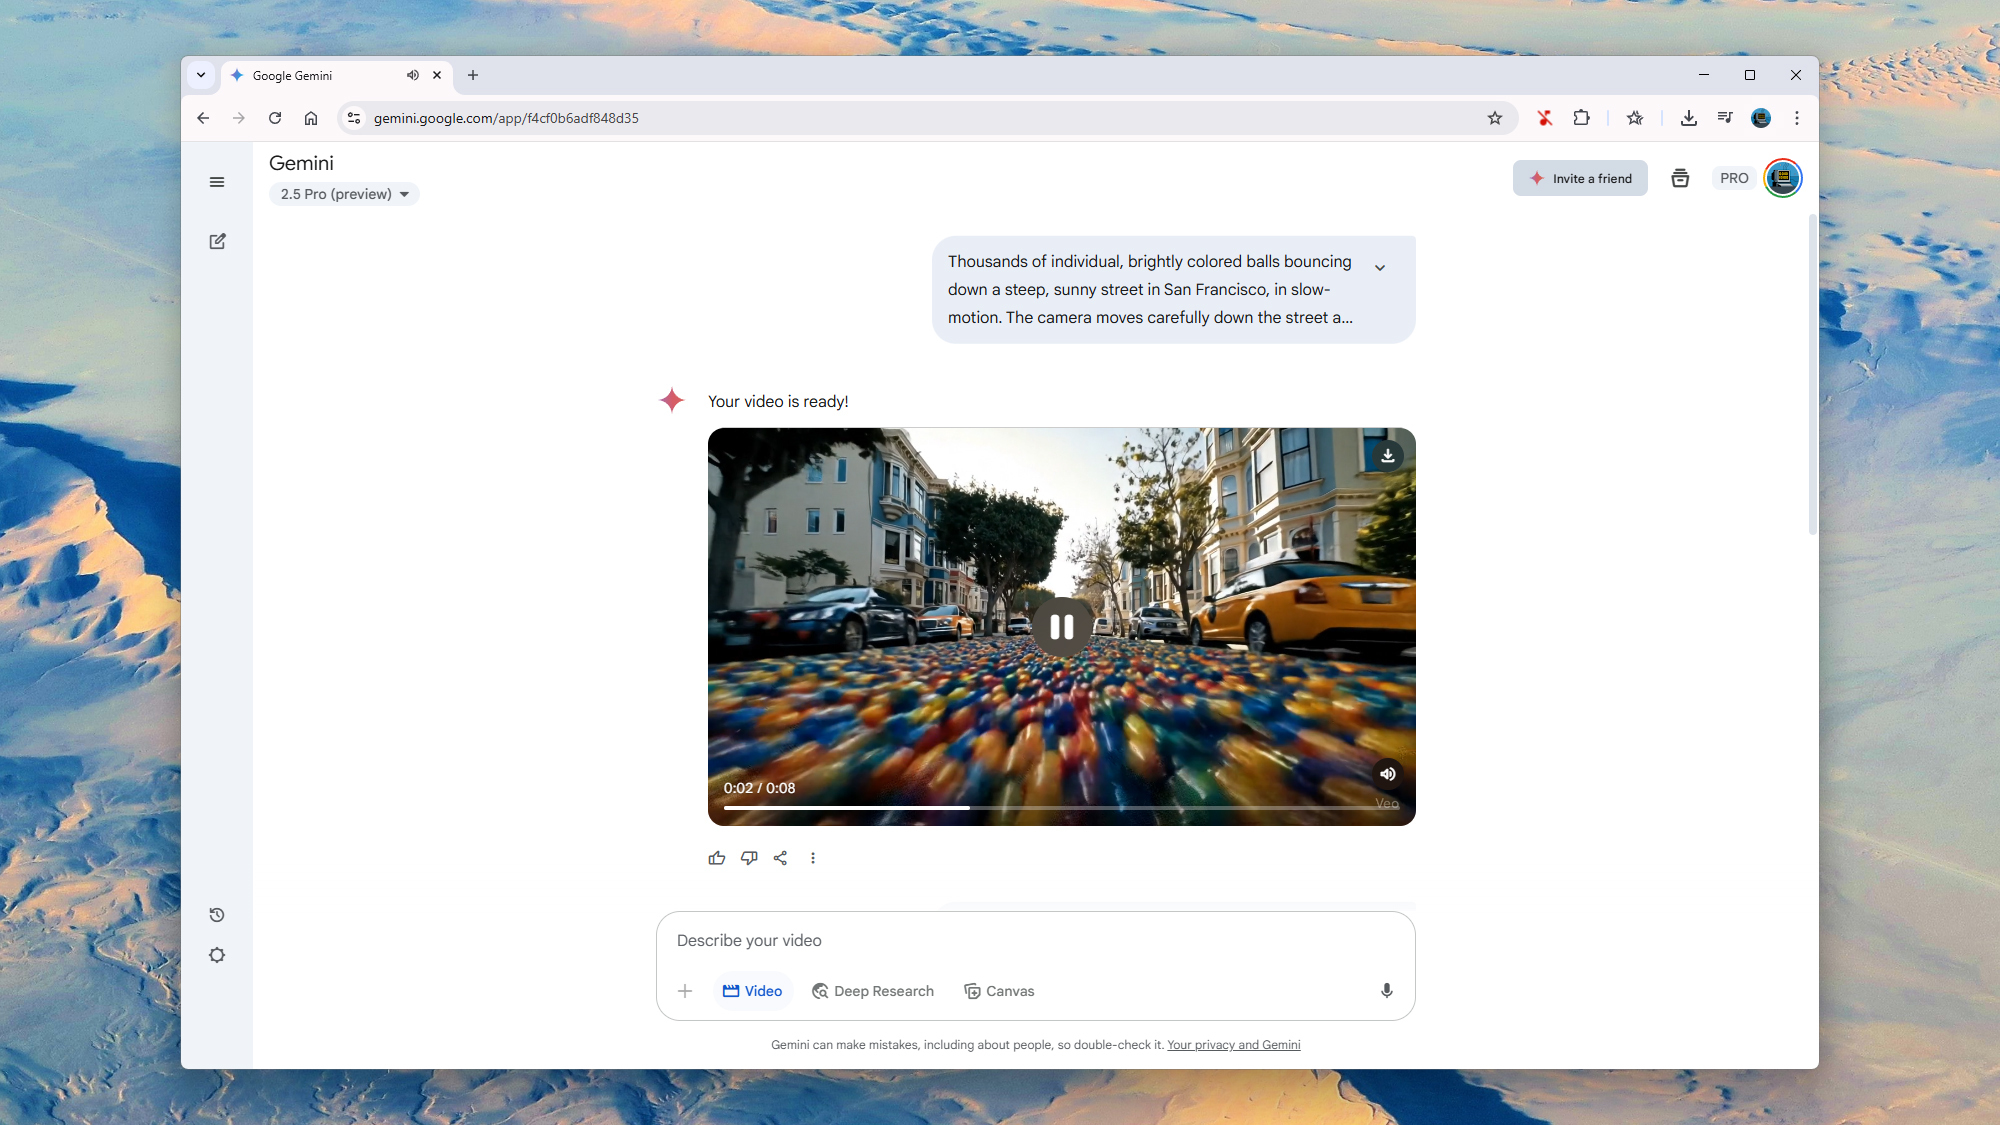Select the Canvas chip
This screenshot has height=1125, width=2000.
pyautogui.click(x=999, y=991)
